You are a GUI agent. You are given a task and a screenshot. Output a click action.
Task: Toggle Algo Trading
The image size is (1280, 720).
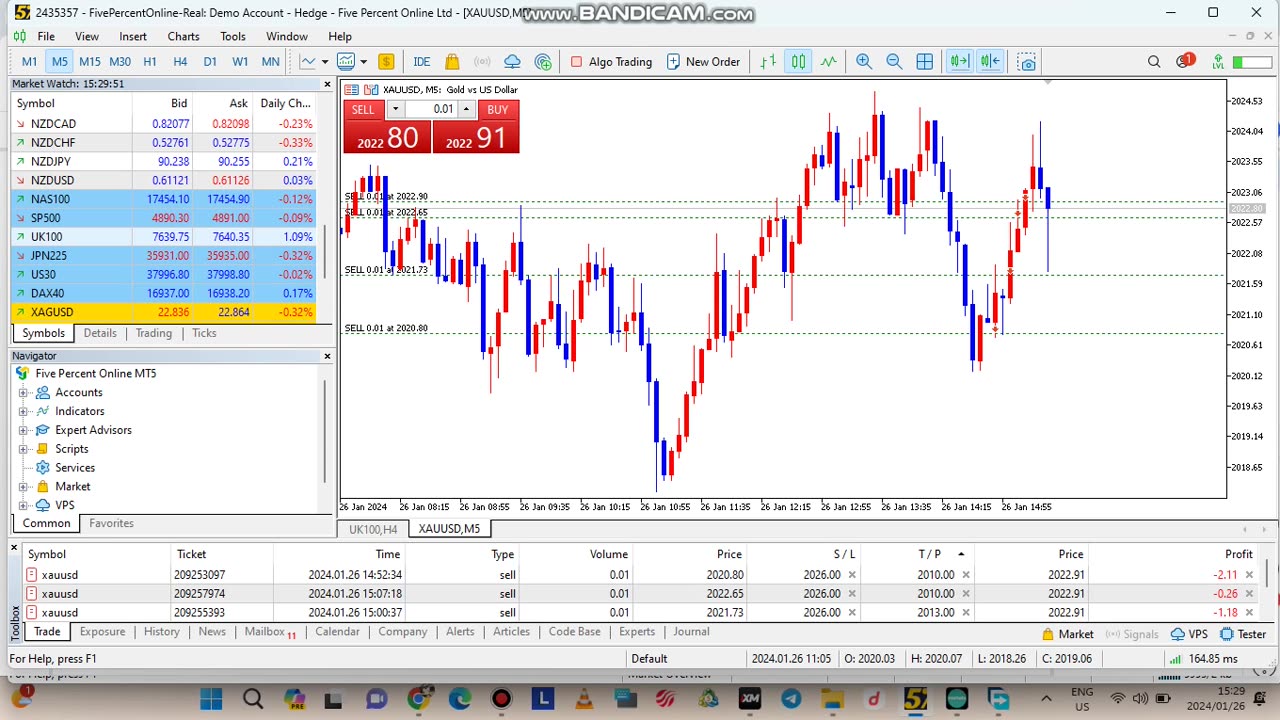(x=611, y=62)
